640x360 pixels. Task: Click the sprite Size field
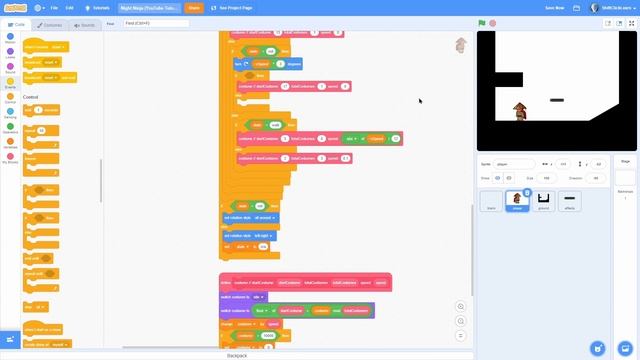(547, 178)
